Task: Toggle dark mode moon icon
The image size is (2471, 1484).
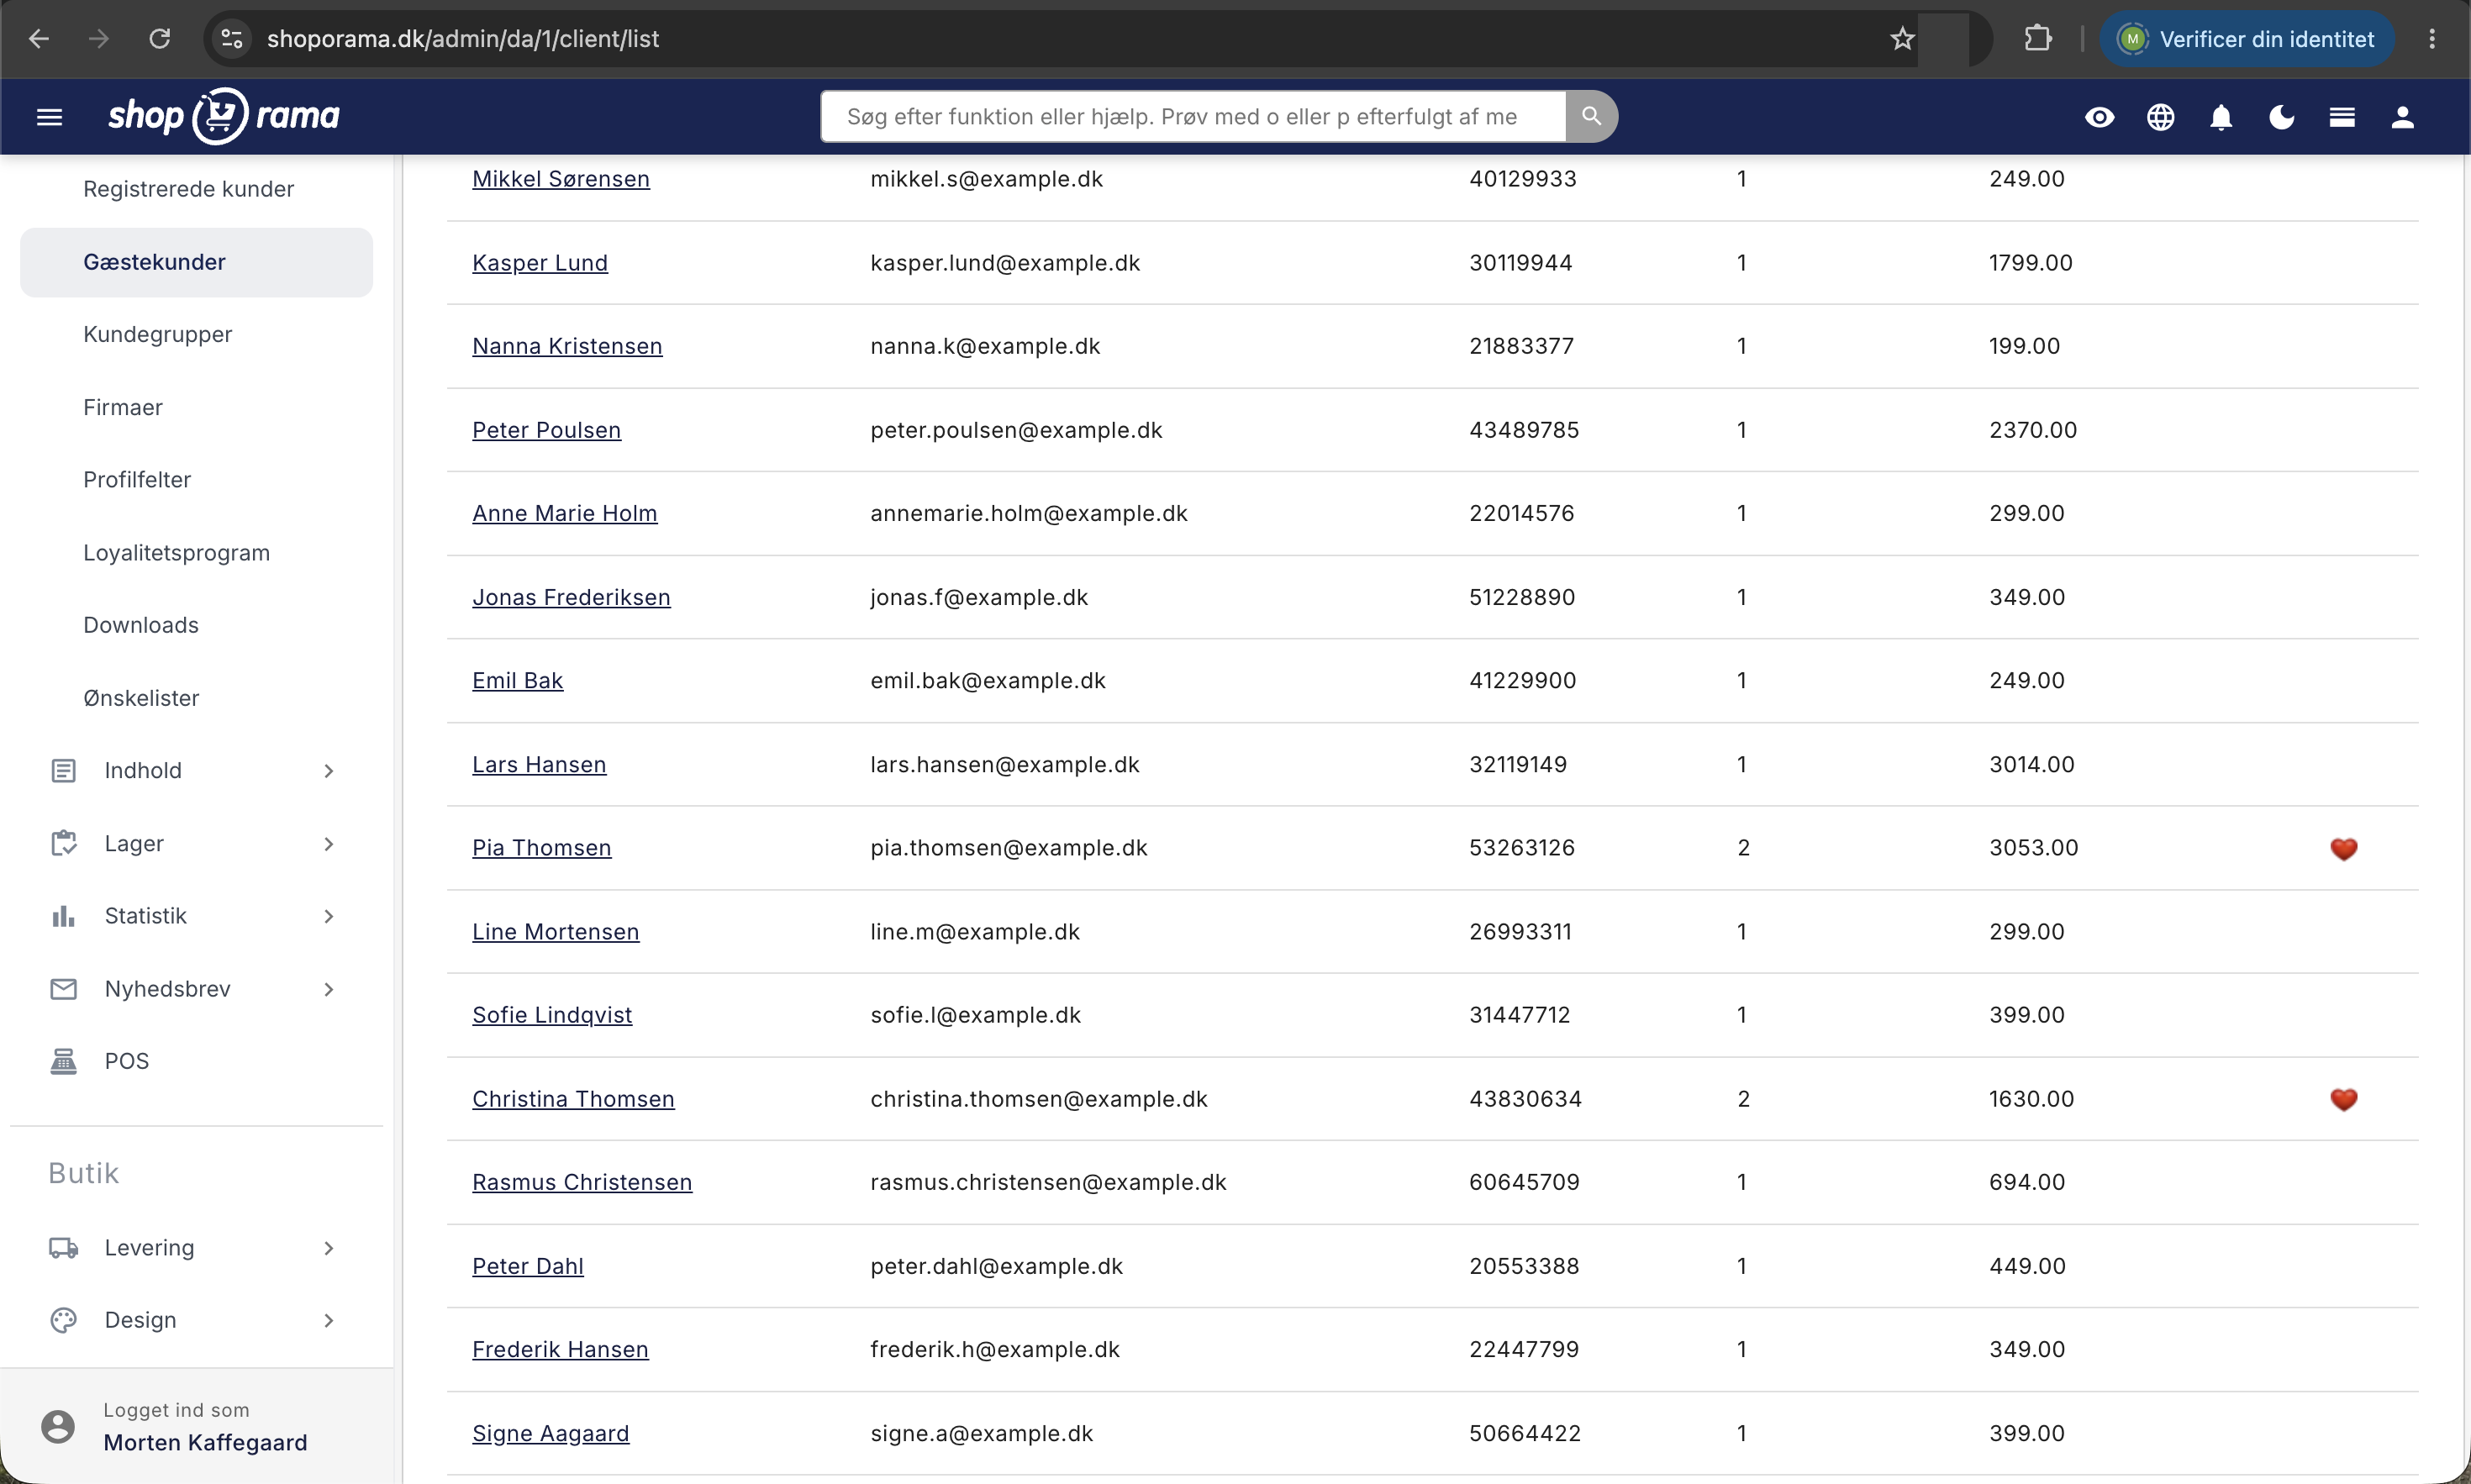Action: pyautogui.click(x=2281, y=117)
